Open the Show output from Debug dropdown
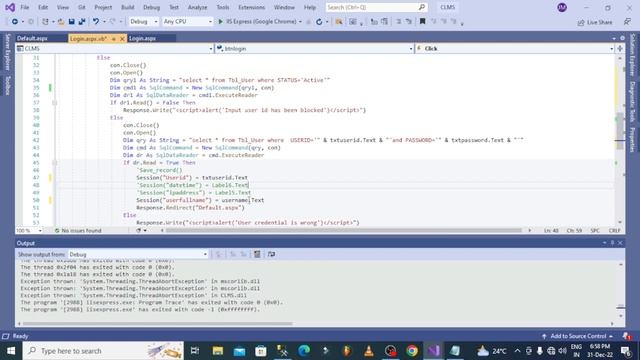 click(x=138, y=254)
